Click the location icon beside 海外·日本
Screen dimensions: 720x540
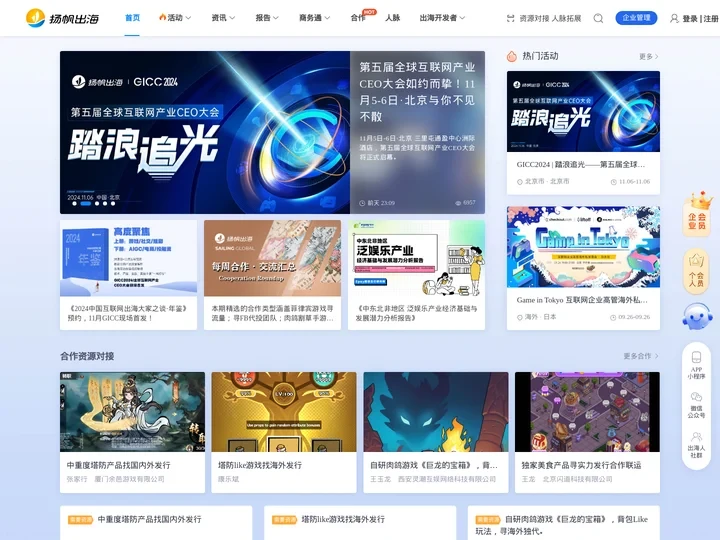520,317
